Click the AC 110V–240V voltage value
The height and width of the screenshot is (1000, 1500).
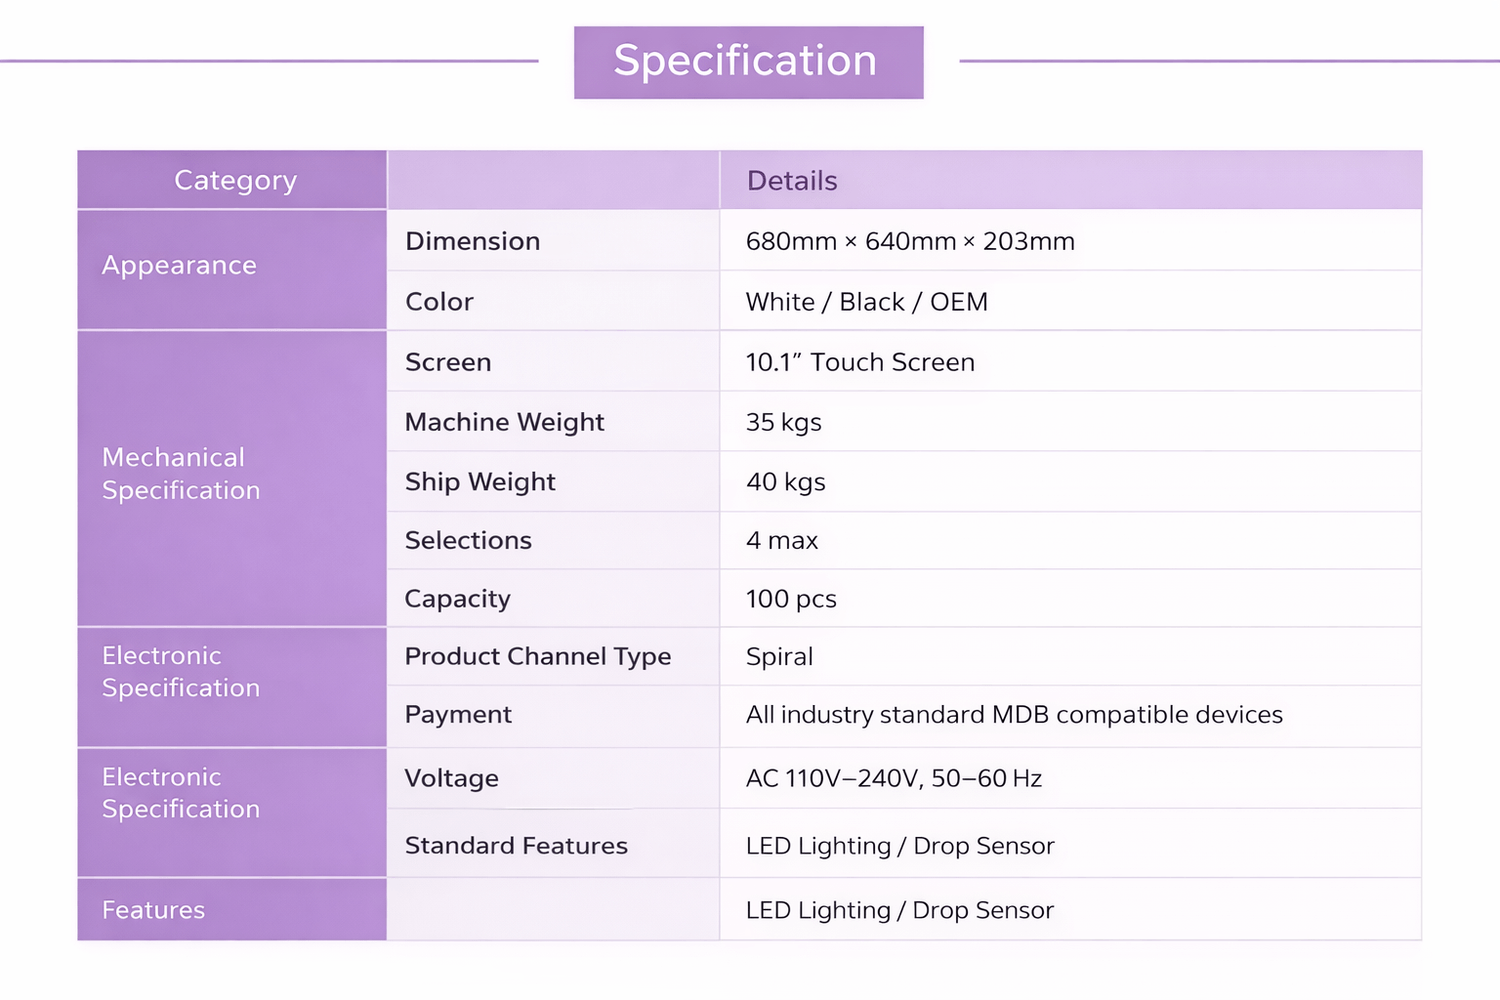[x=894, y=778]
